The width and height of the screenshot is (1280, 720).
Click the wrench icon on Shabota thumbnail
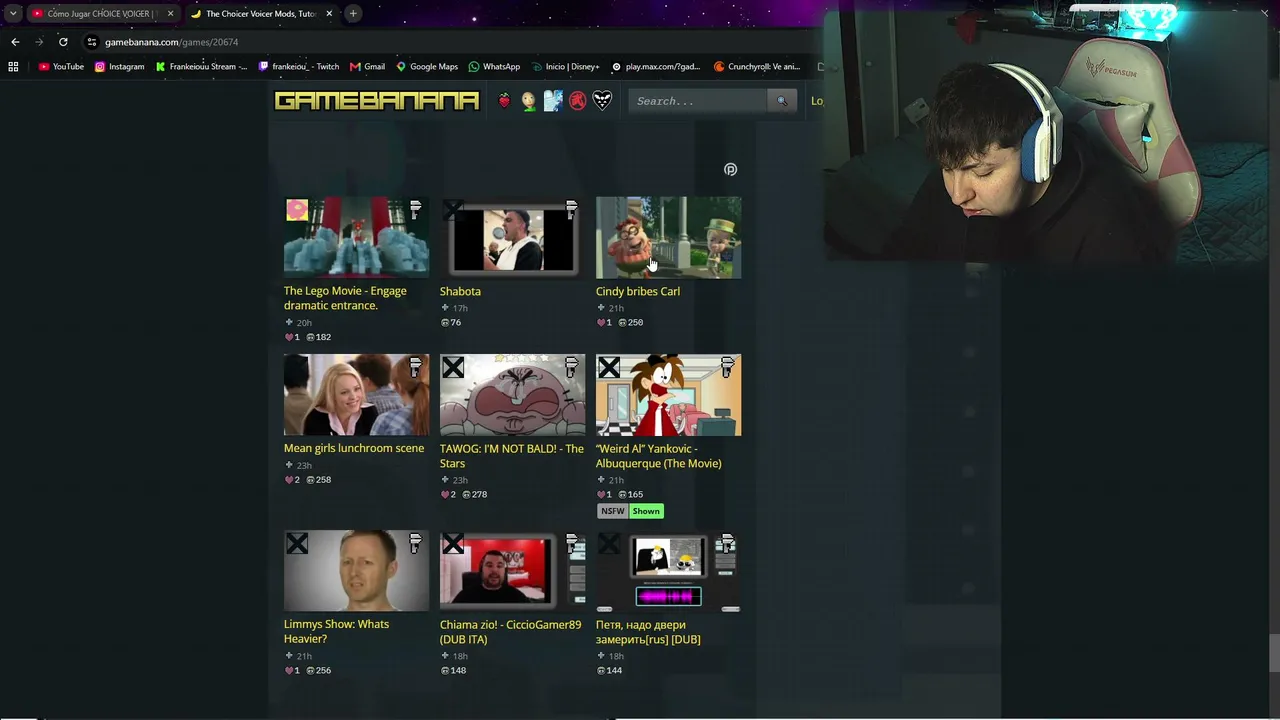(x=571, y=209)
